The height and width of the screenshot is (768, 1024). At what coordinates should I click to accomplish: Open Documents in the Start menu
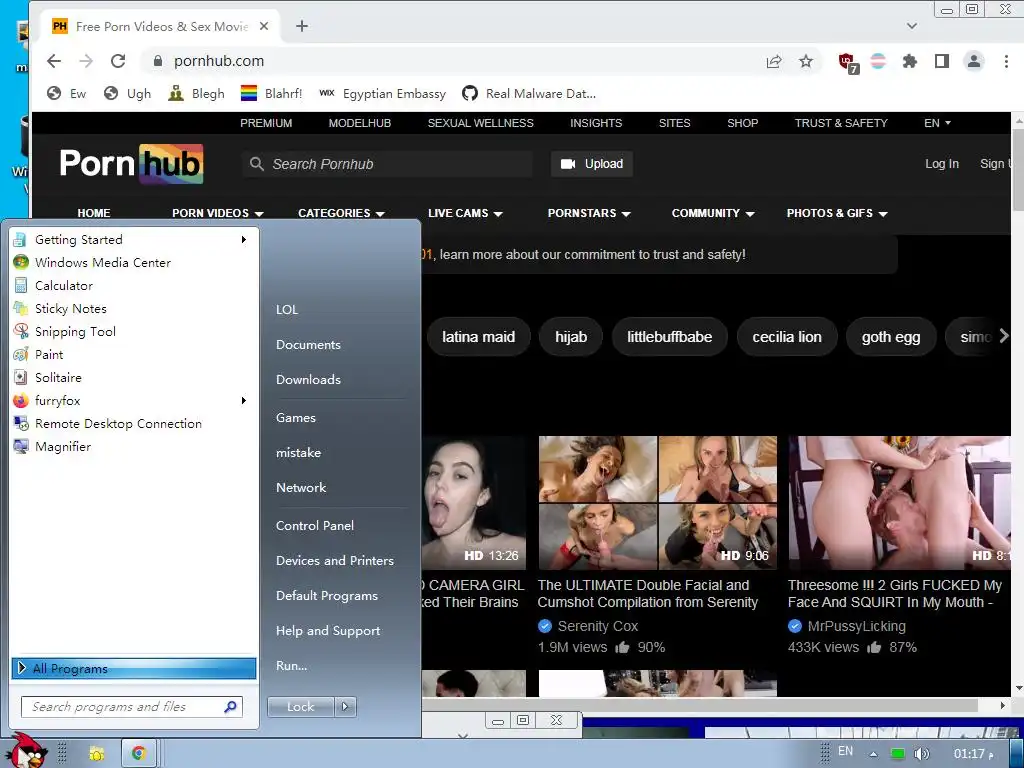tap(308, 345)
